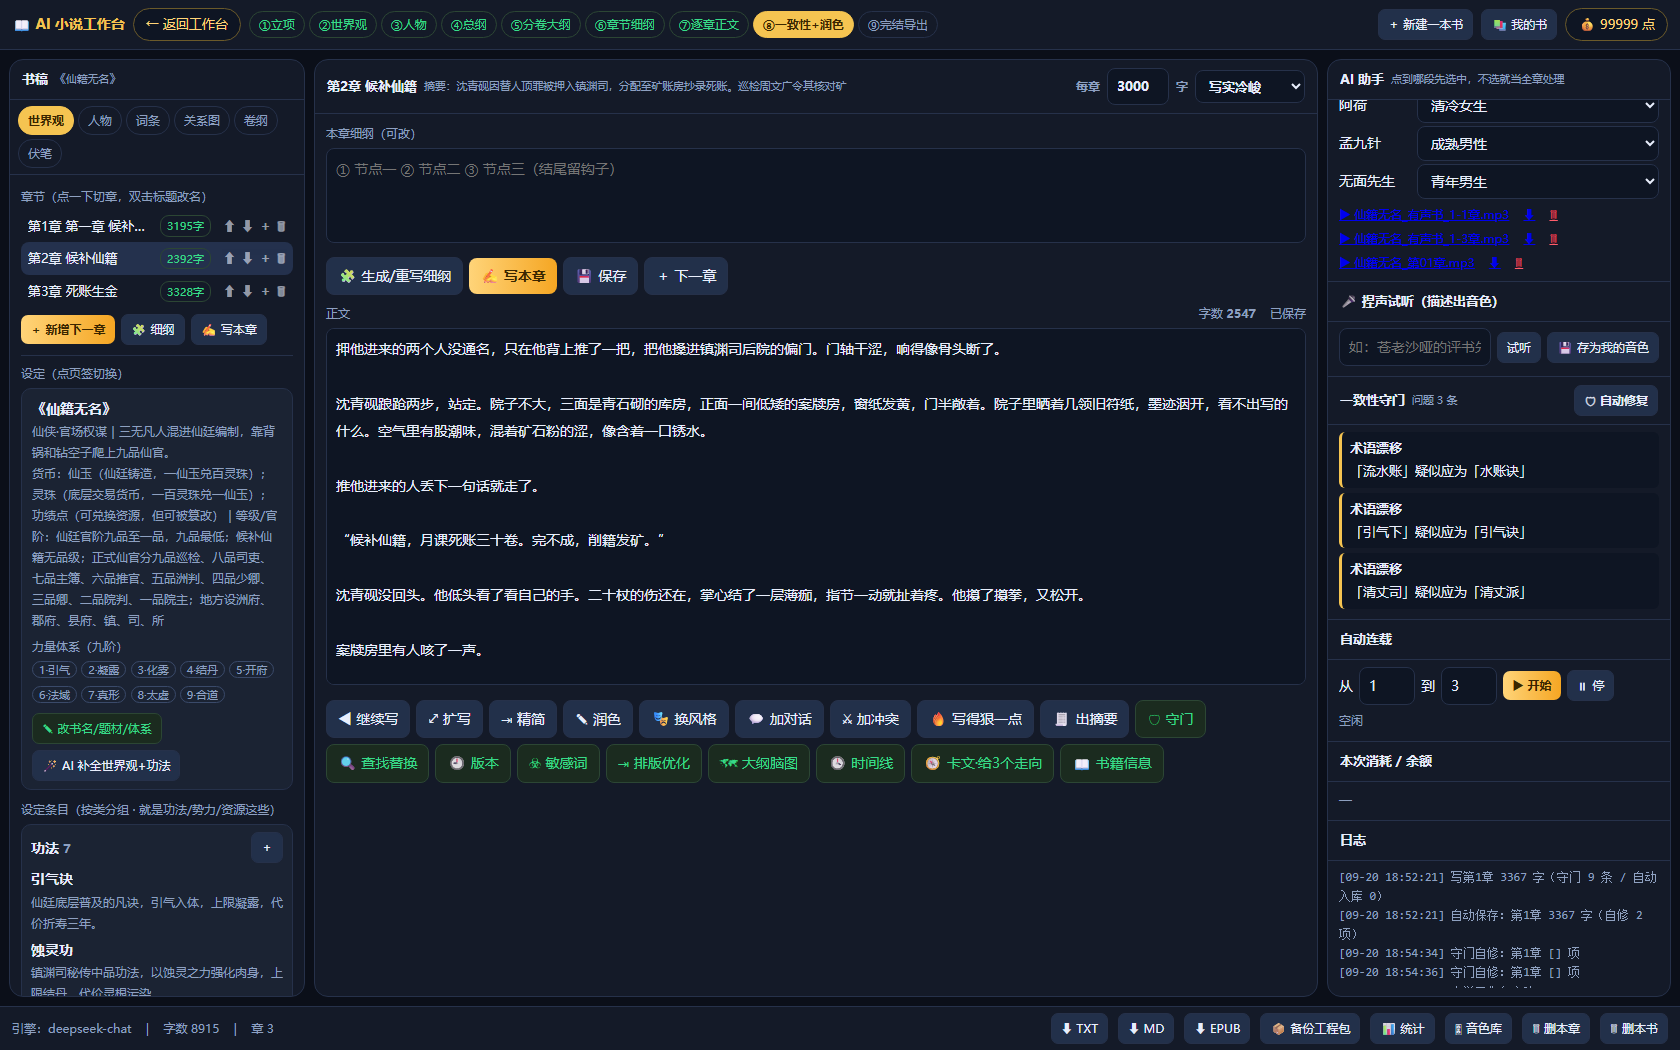Move chapter 第1章 up with the arrow icon
This screenshot has width=1680, height=1050.
point(229,226)
